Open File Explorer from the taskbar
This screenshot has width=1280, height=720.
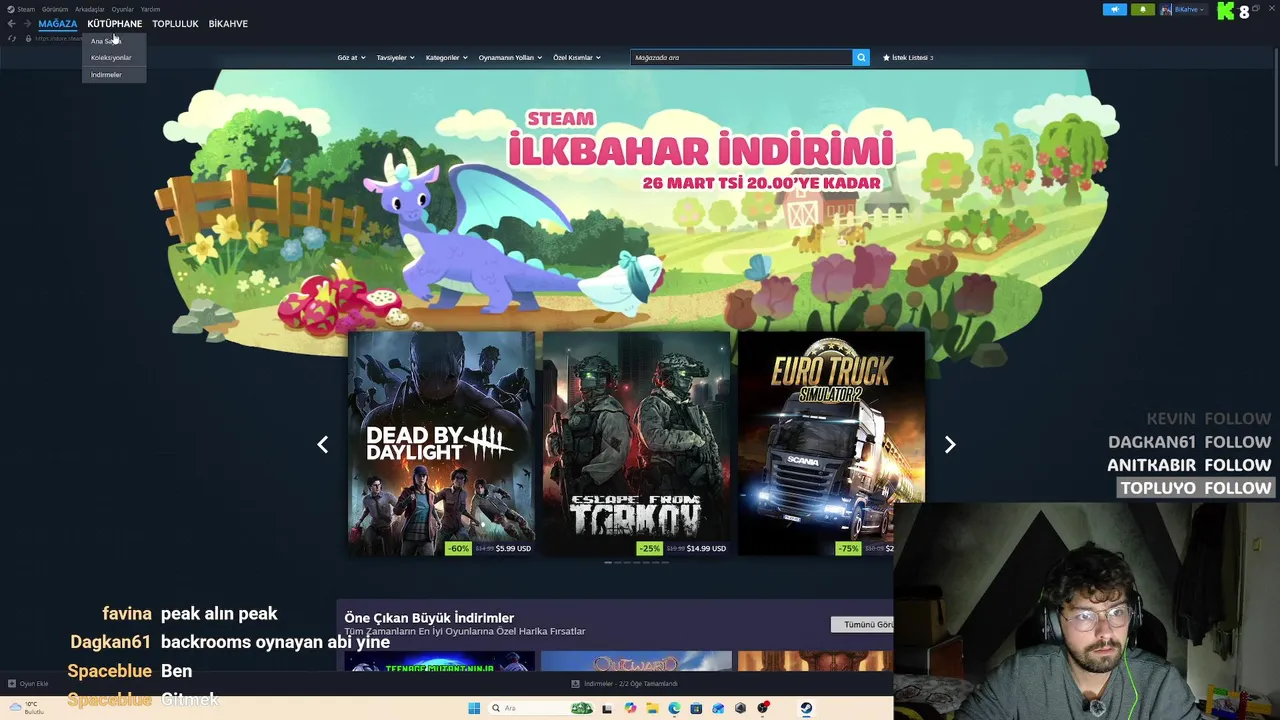pos(652,708)
